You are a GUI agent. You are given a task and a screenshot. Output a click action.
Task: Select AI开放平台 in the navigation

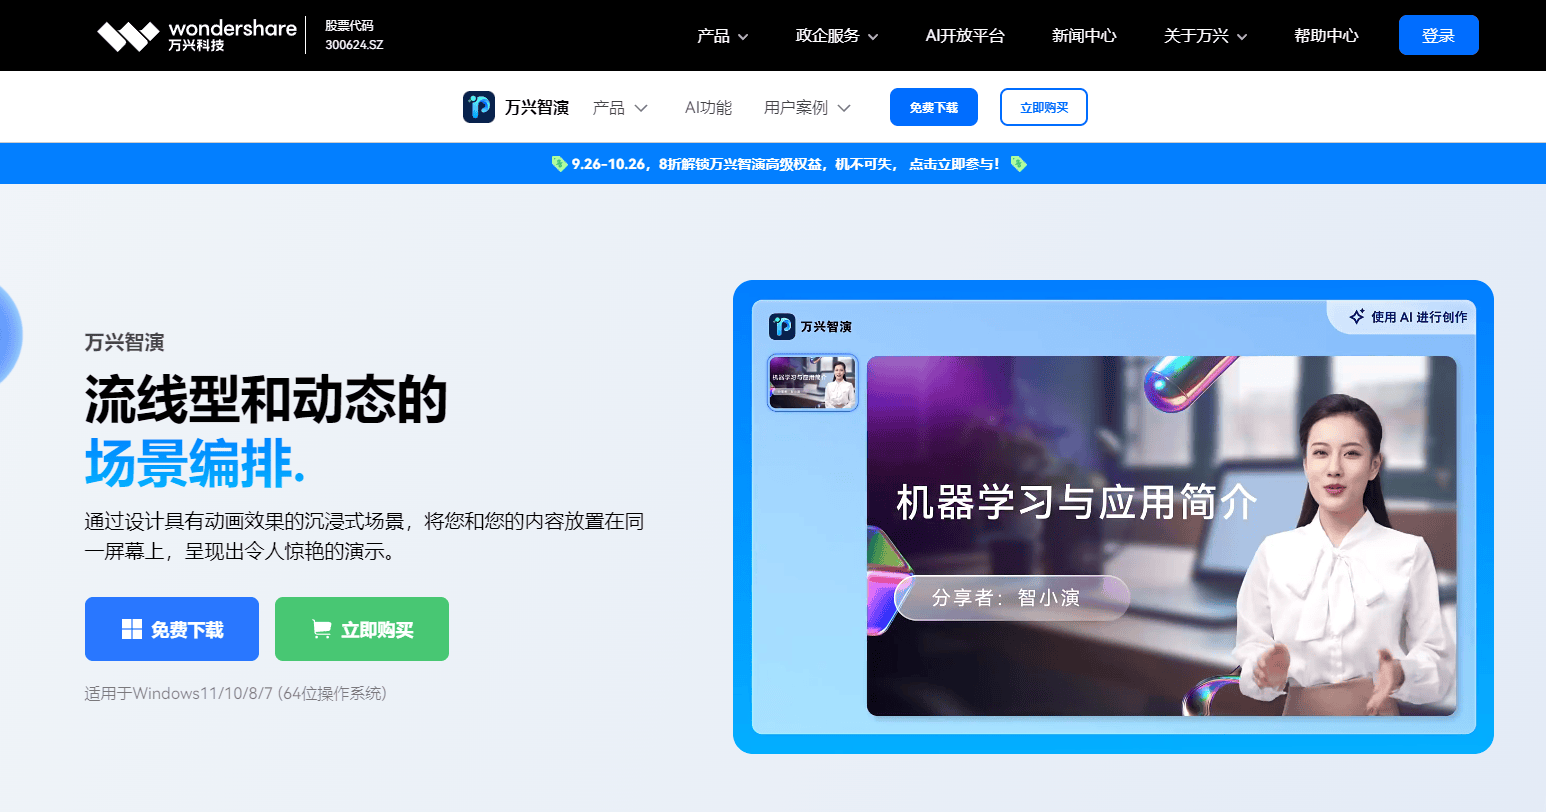click(965, 34)
